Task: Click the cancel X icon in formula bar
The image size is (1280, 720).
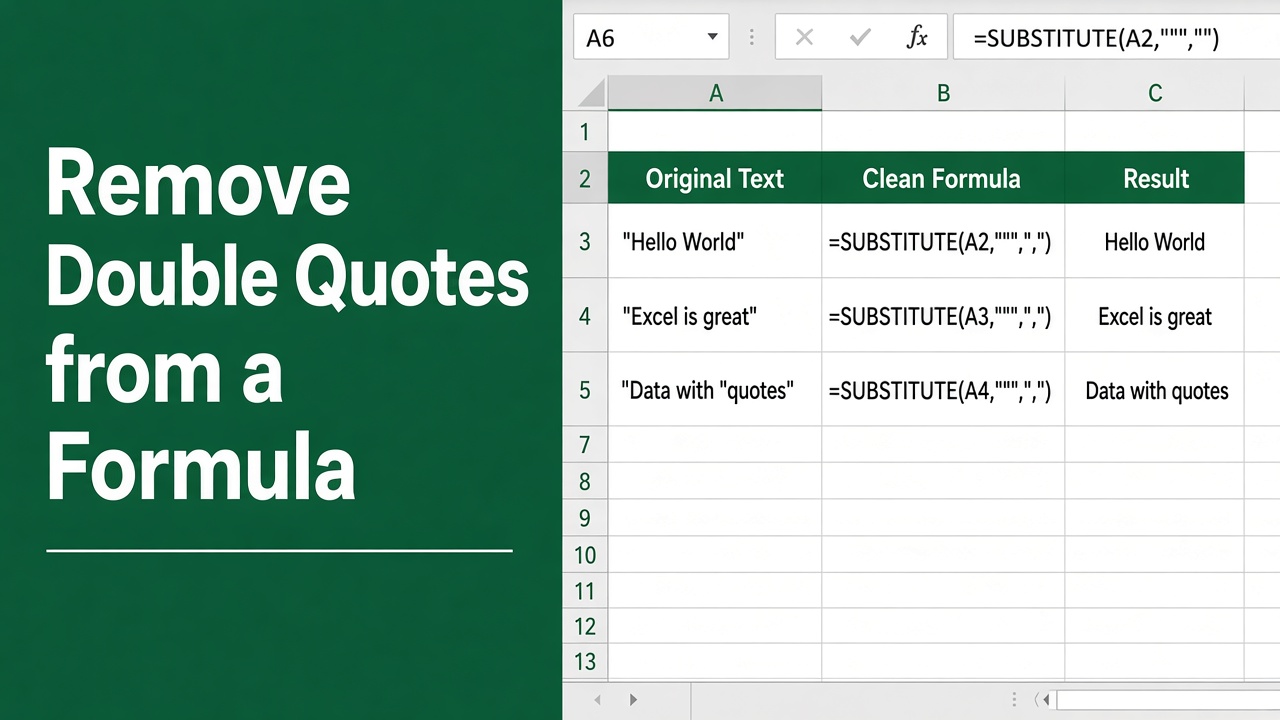Action: [804, 38]
